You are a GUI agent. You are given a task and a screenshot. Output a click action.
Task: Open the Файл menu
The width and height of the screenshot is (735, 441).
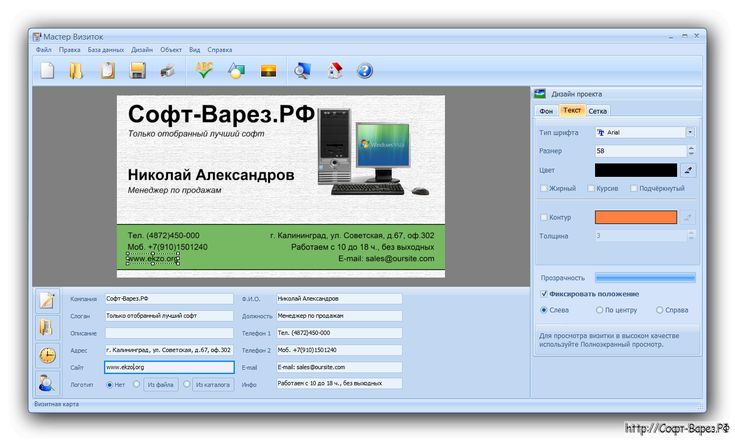pyautogui.click(x=44, y=50)
